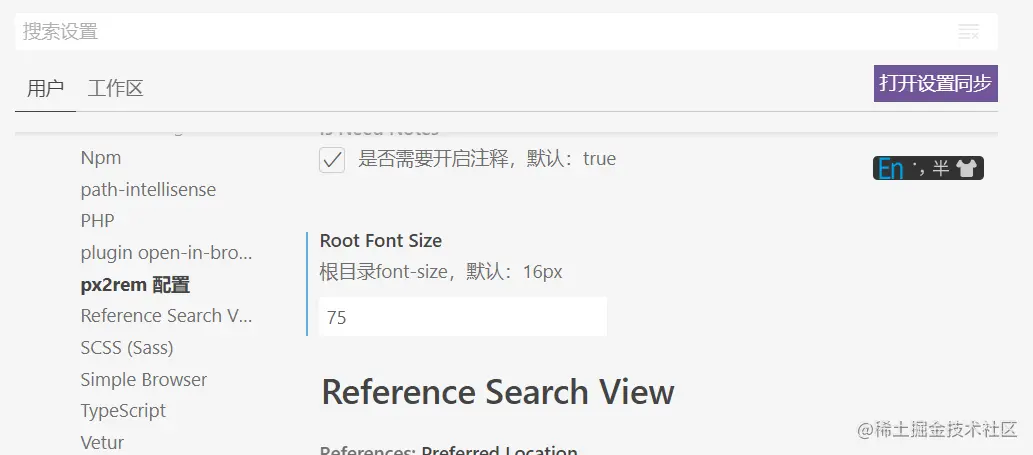Click the Root Font Size input showing 75
This screenshot has height=455, width=1033.
coord(462,317)
